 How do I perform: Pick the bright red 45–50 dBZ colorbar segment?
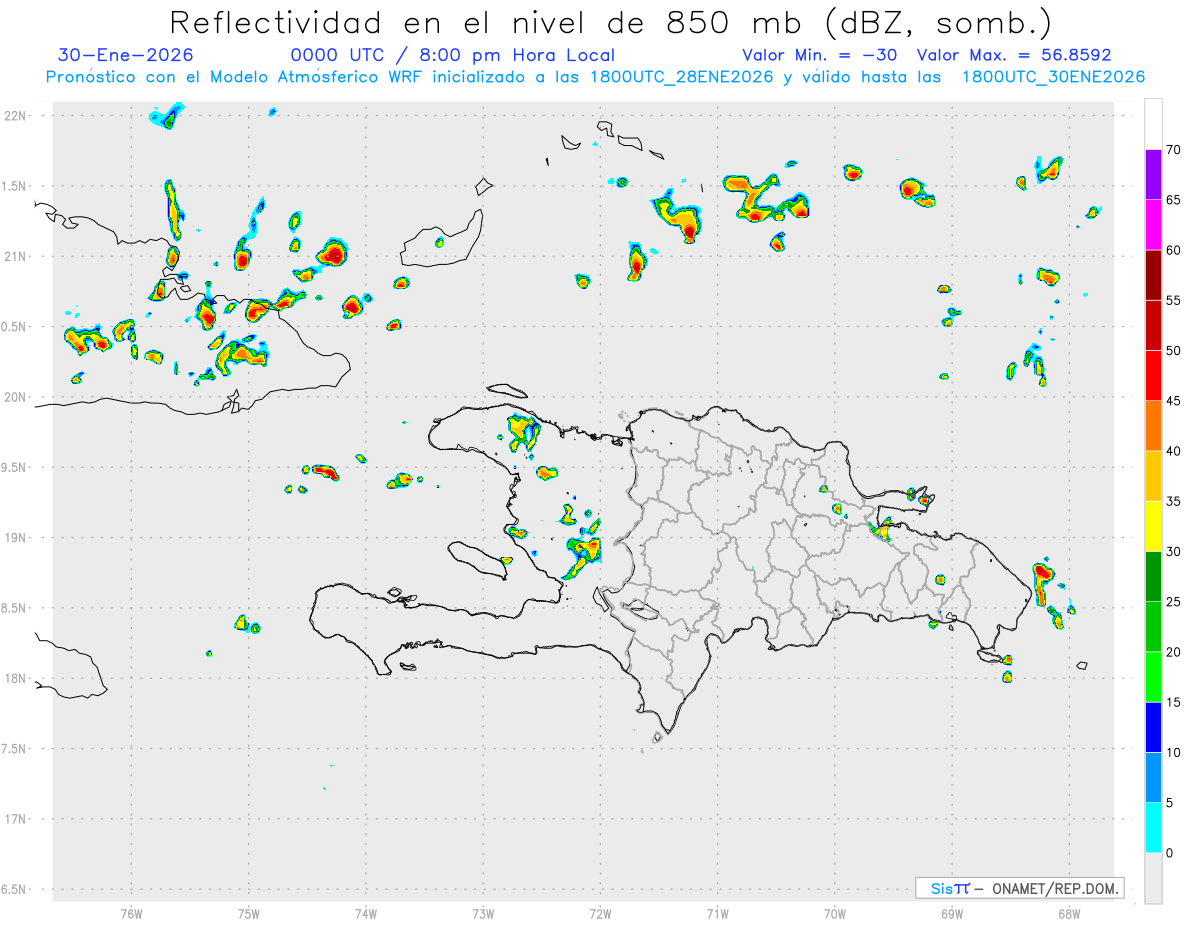point(1153,376)
